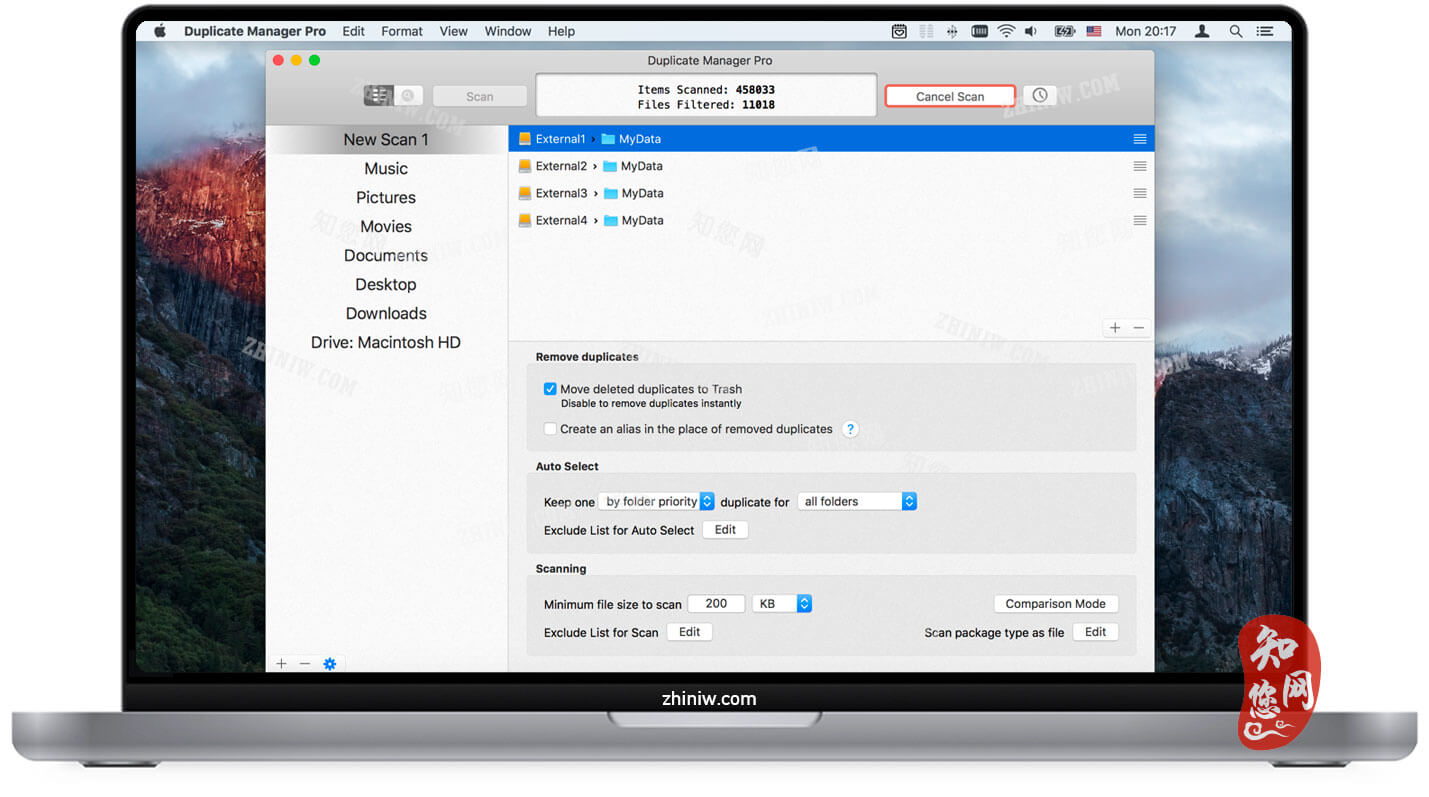Open Spotlight search in menu bar
This screenshot has width=1429, height=797.
click(1236, 31)
